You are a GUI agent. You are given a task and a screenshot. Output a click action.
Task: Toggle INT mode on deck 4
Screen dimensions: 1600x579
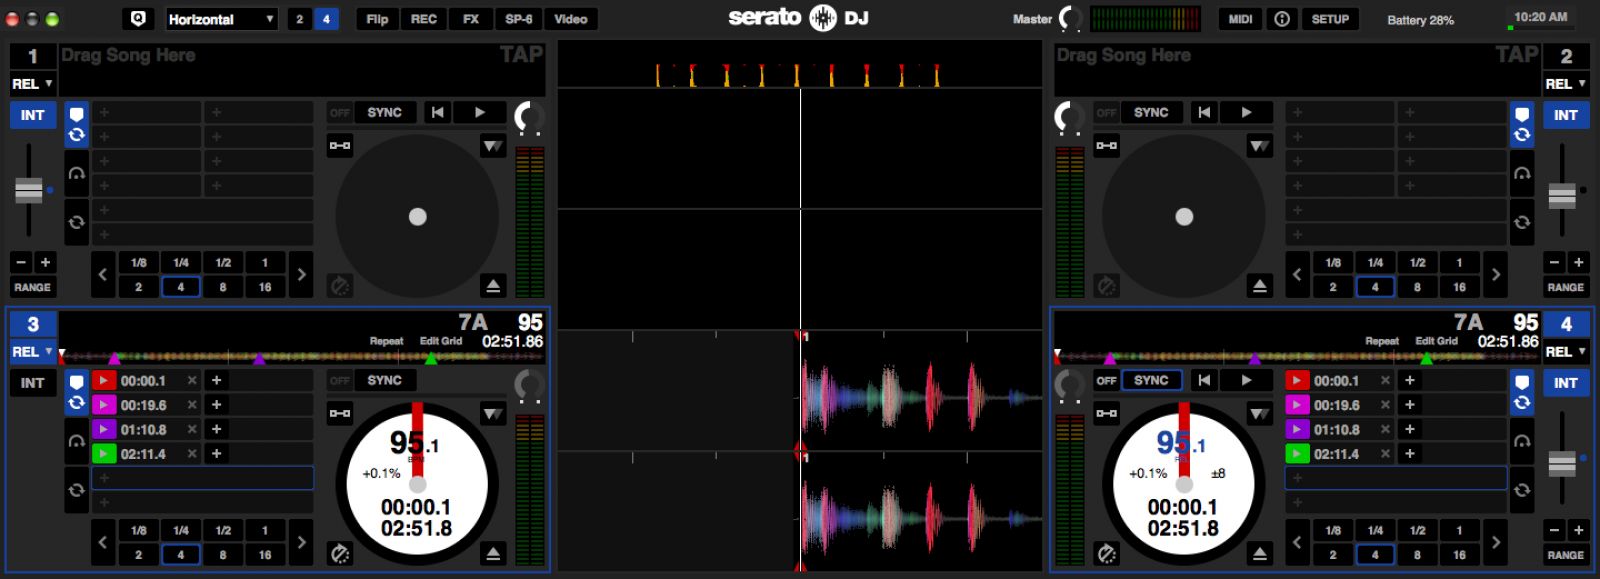click(x=1566, y=383)
